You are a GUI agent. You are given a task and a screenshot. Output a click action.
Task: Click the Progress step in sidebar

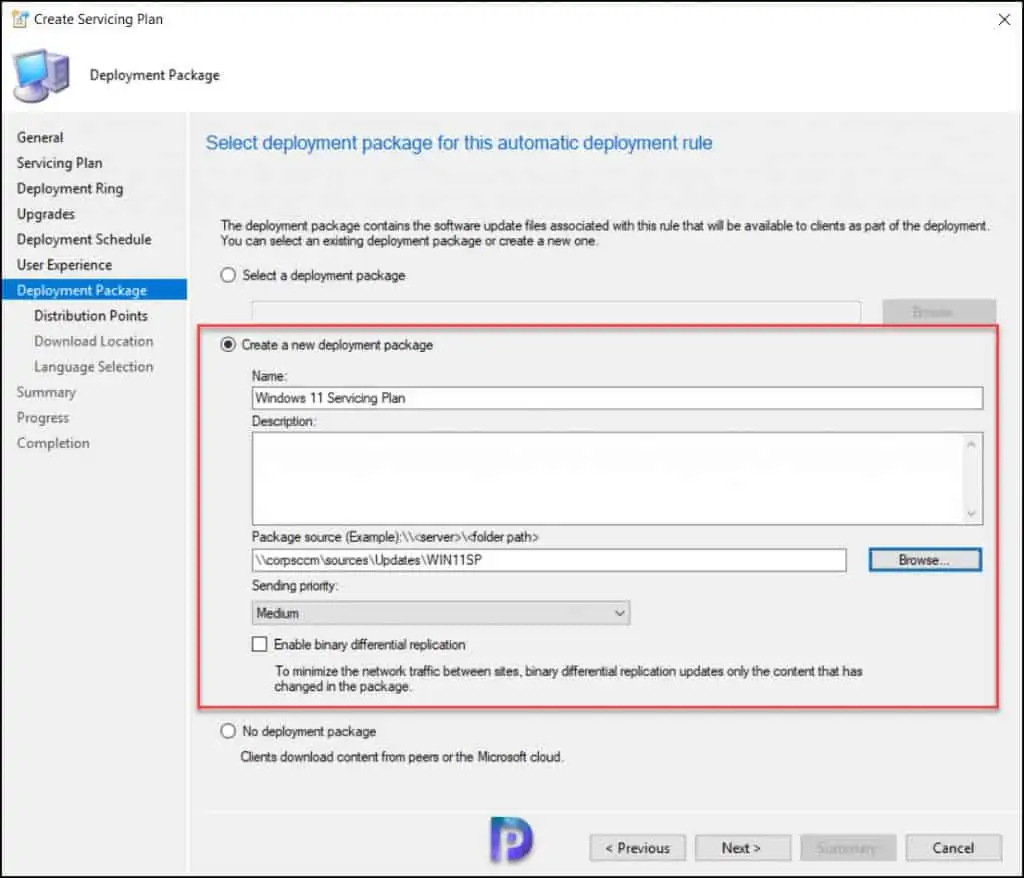click(x=42, y=417)
